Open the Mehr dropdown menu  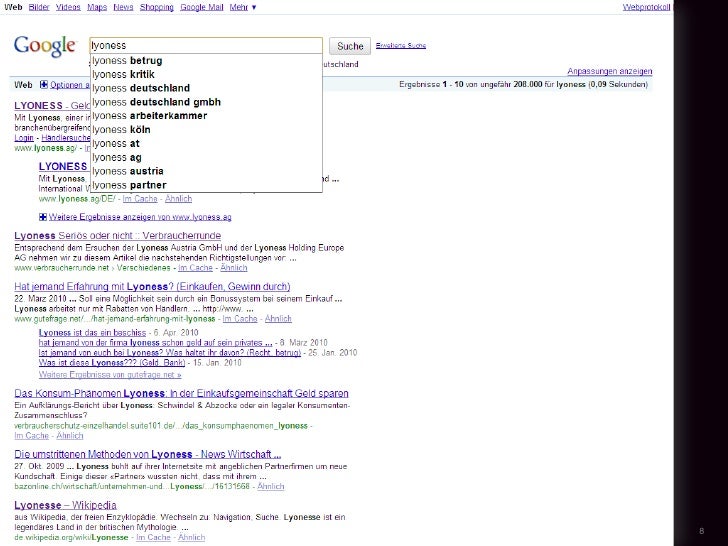pyautogui.click(x=243, y=7)
